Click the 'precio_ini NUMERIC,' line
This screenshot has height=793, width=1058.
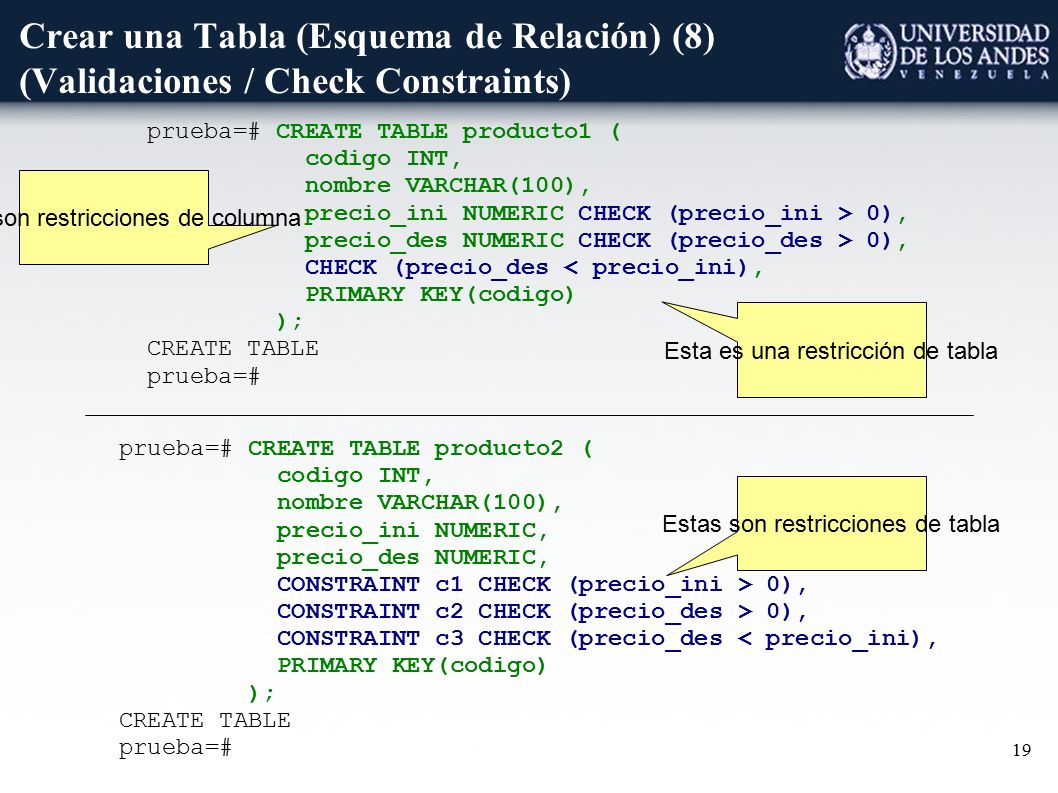point(412,530)
